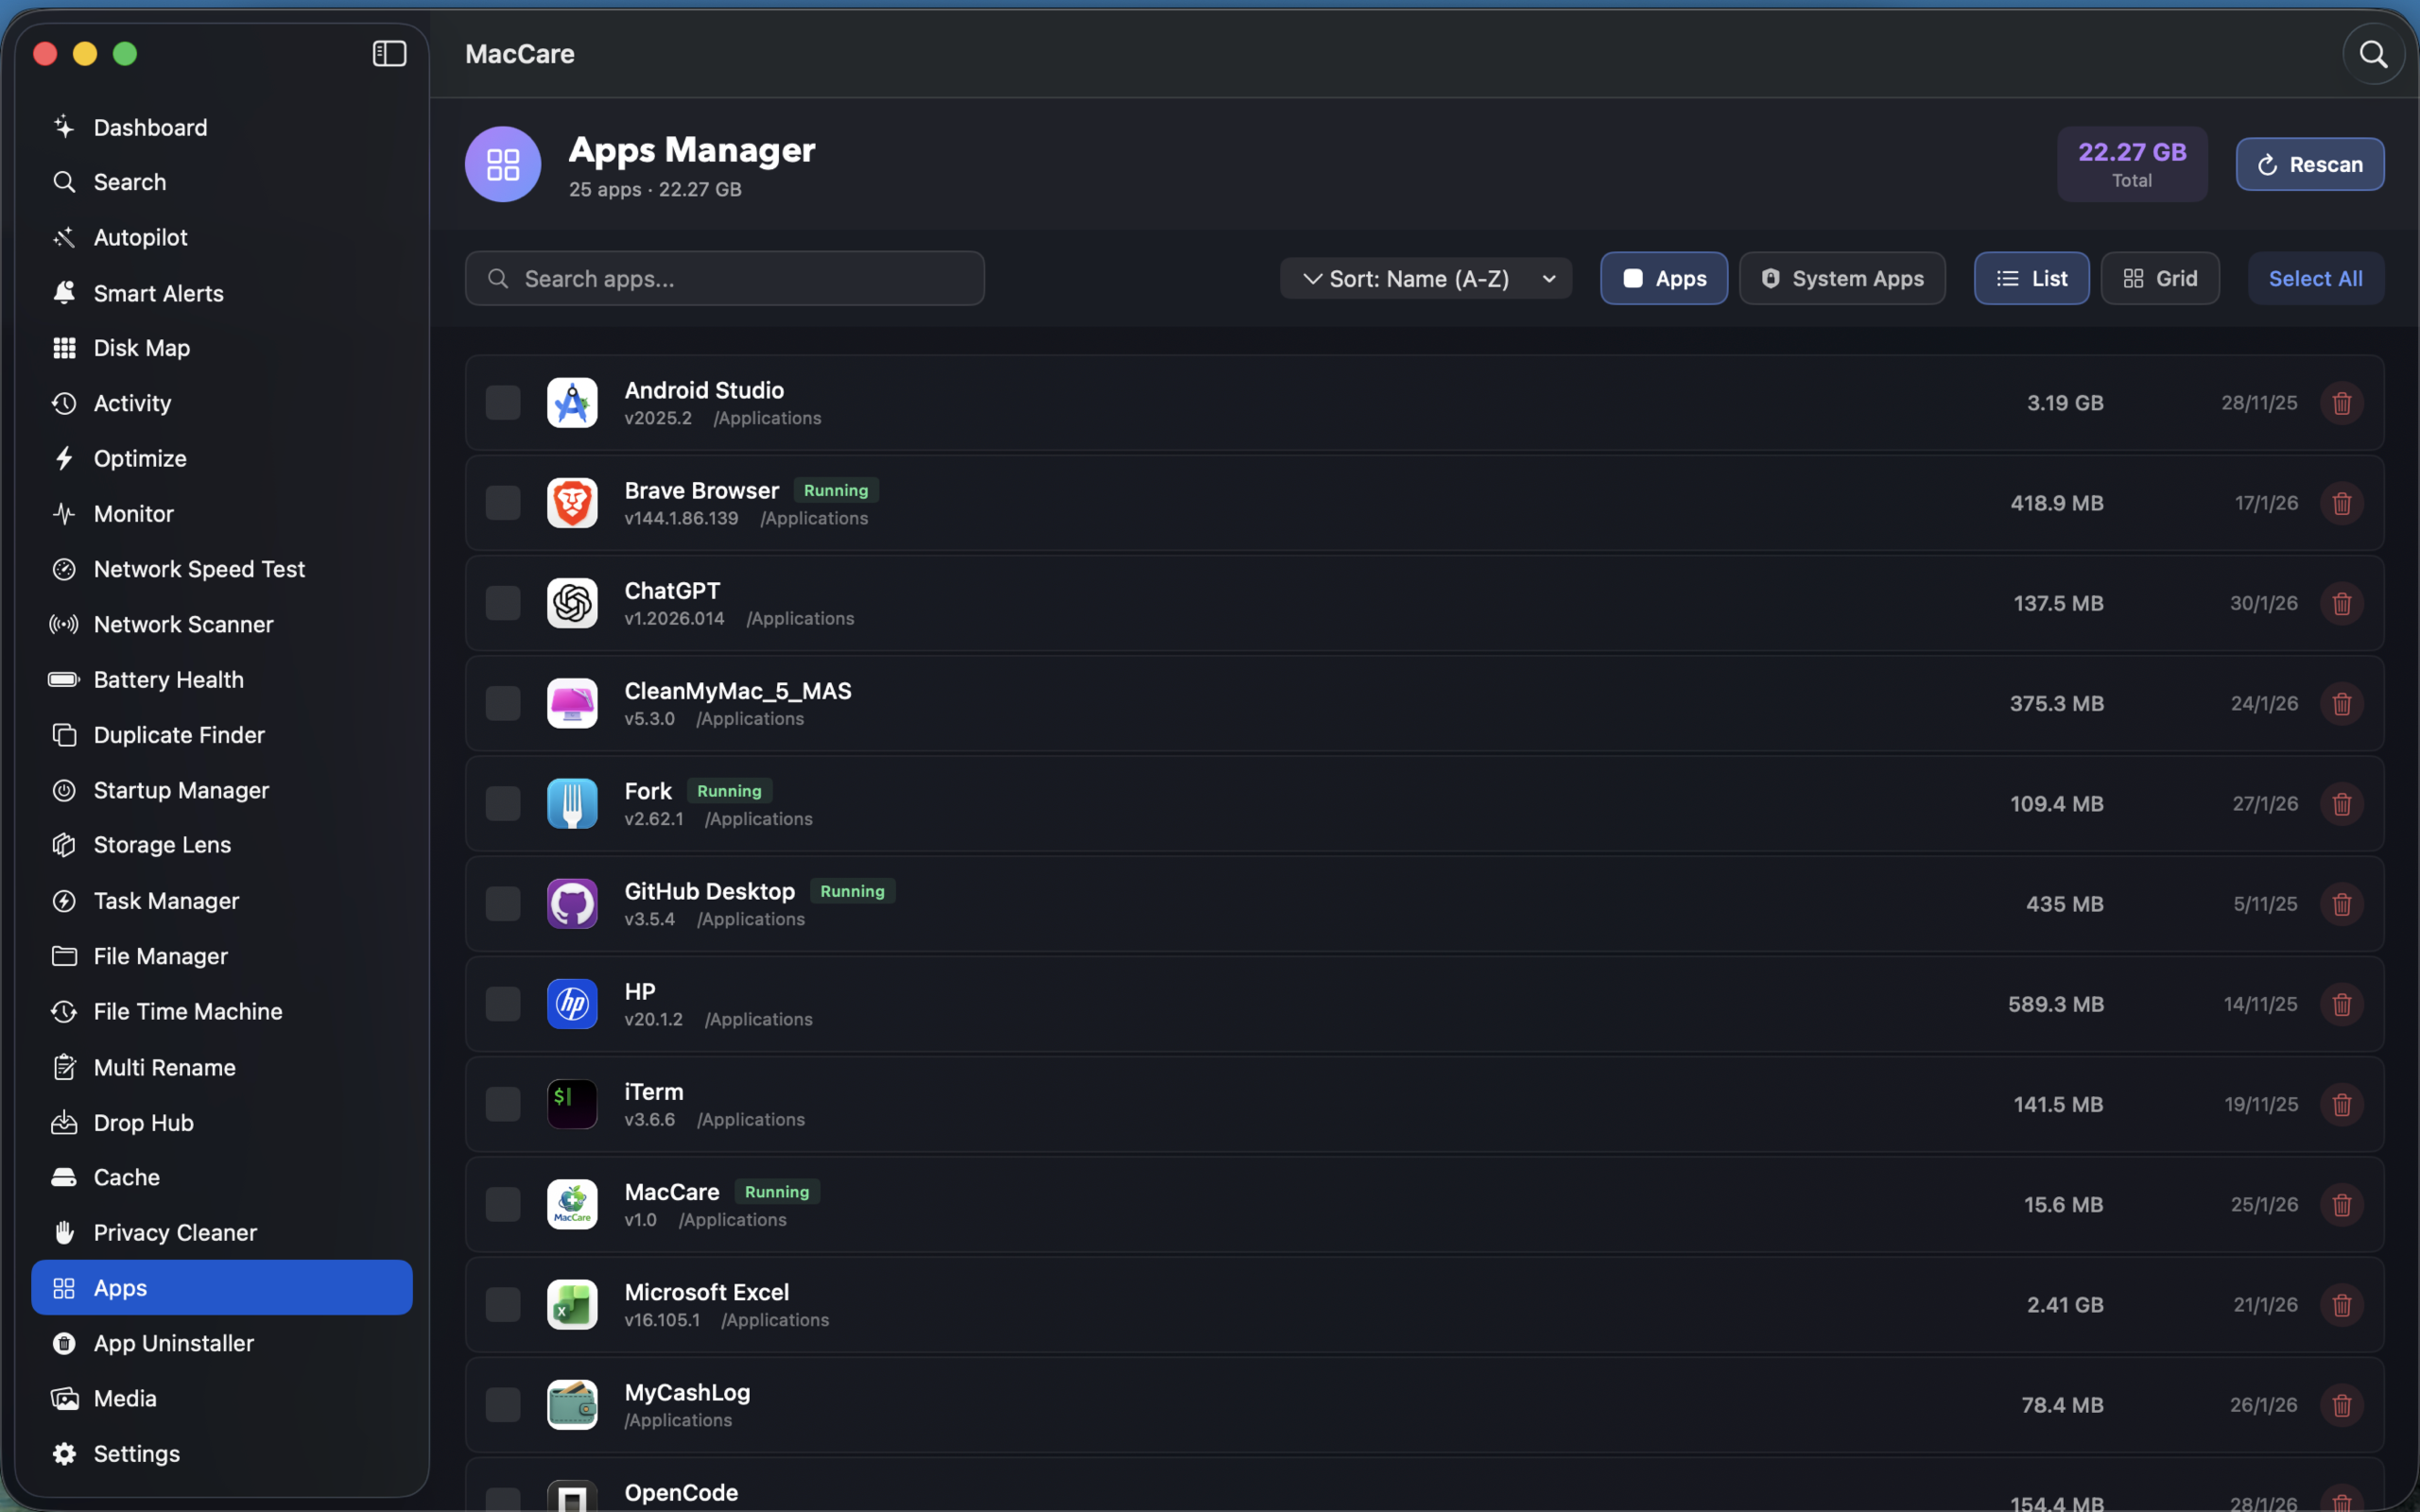Click the trash icon for MacCare row
Viewport: 2420px width, 1512px height.
pyautogui.click(x=2341, y=1205)
